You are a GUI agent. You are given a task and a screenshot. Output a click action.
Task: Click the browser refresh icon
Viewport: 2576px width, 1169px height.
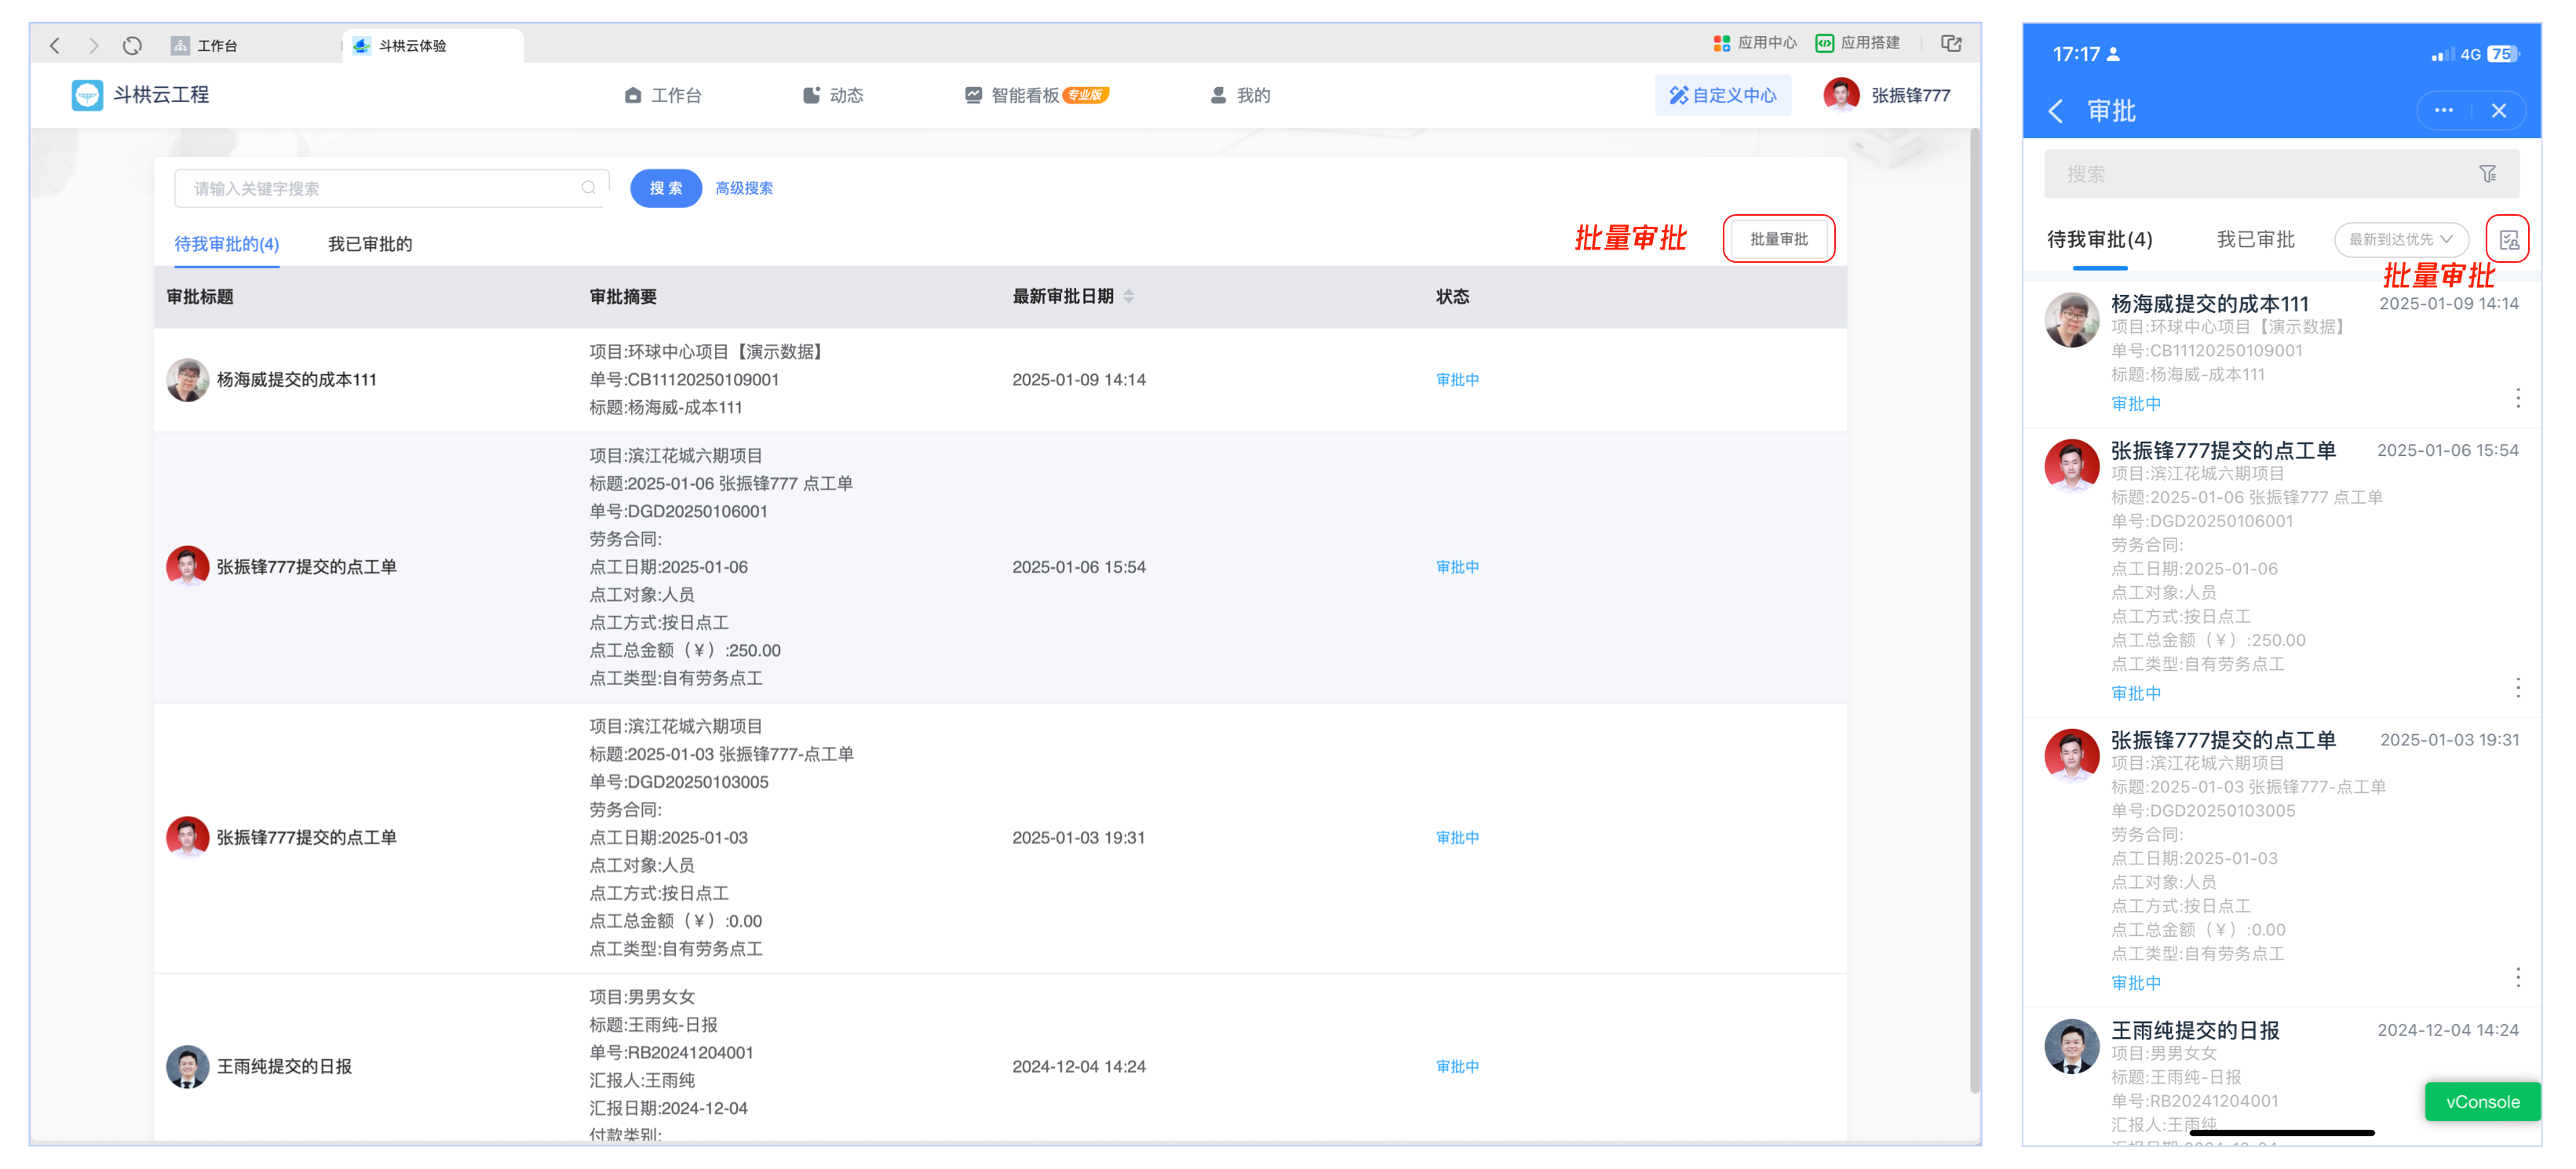pyautogui.click(x=132, y=45)
